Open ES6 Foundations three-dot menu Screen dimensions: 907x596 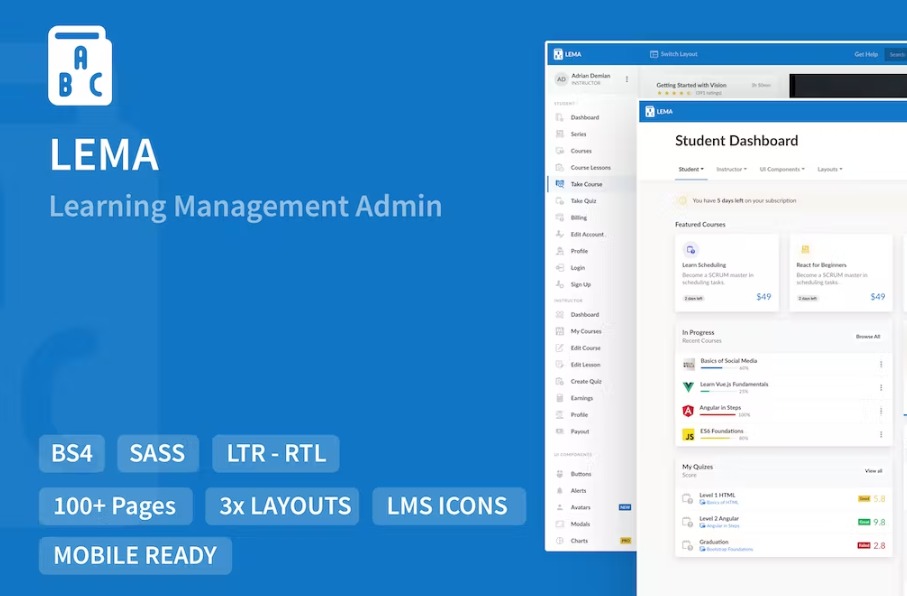coord(881,435)
